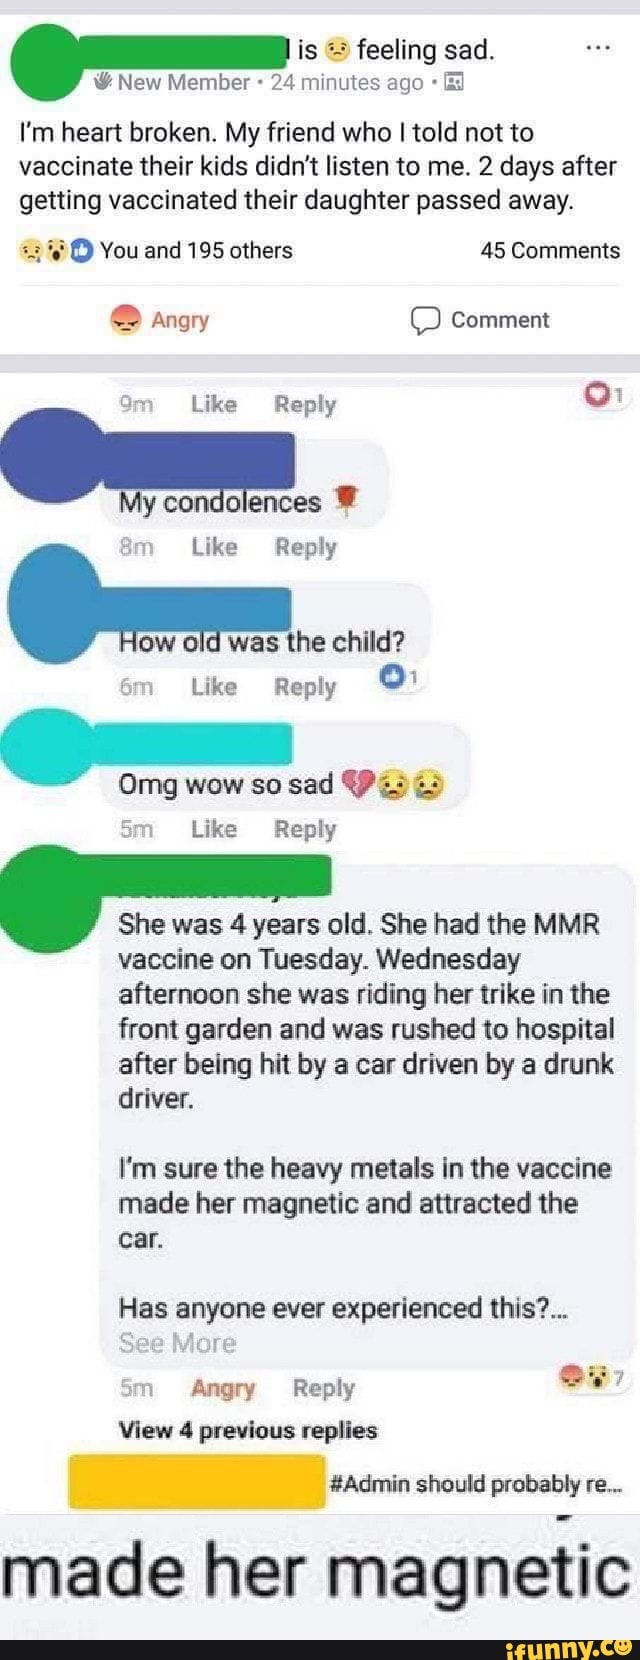Click the like count on How old comment
The image size is (640, 1660).
pos(402,678)
